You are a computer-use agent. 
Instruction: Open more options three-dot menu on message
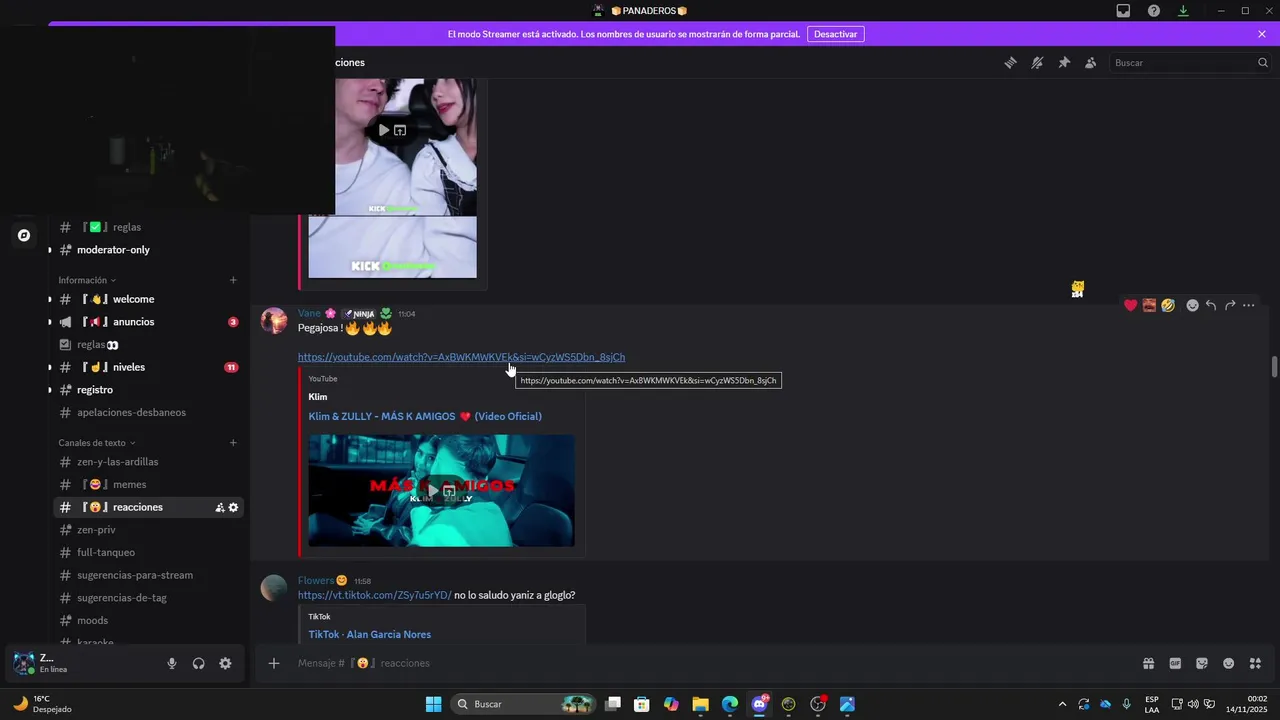(x=1249, y=305)
